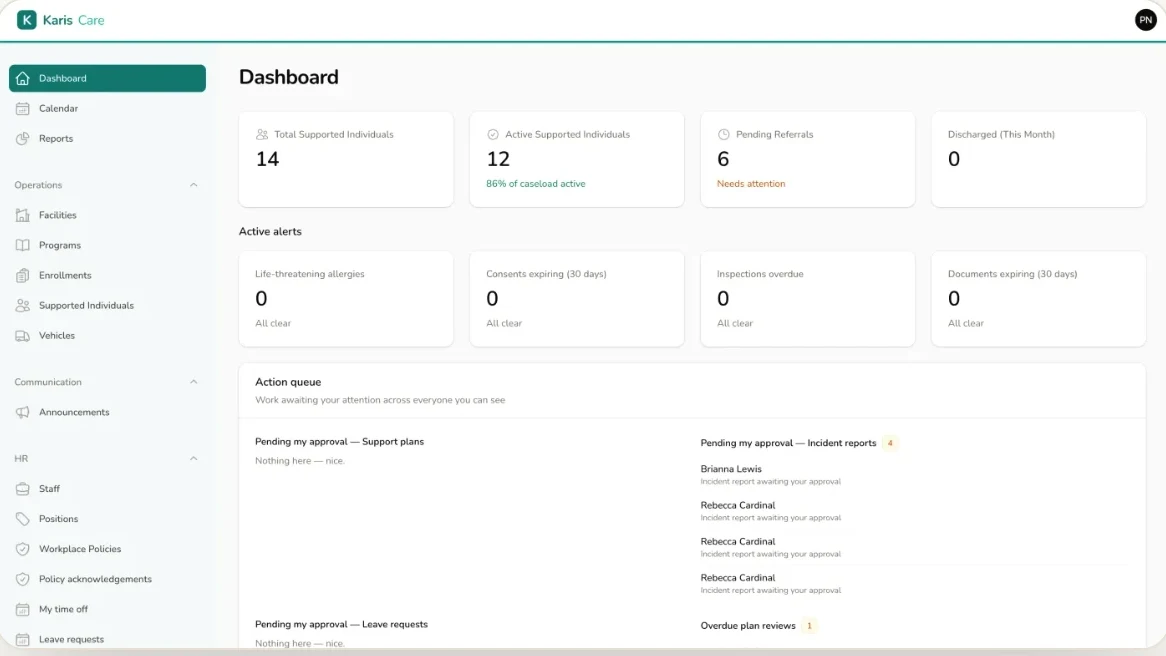Click the 'Overdue plan reviews' heading
1166x656 pixels.
(x=748, y=626)
